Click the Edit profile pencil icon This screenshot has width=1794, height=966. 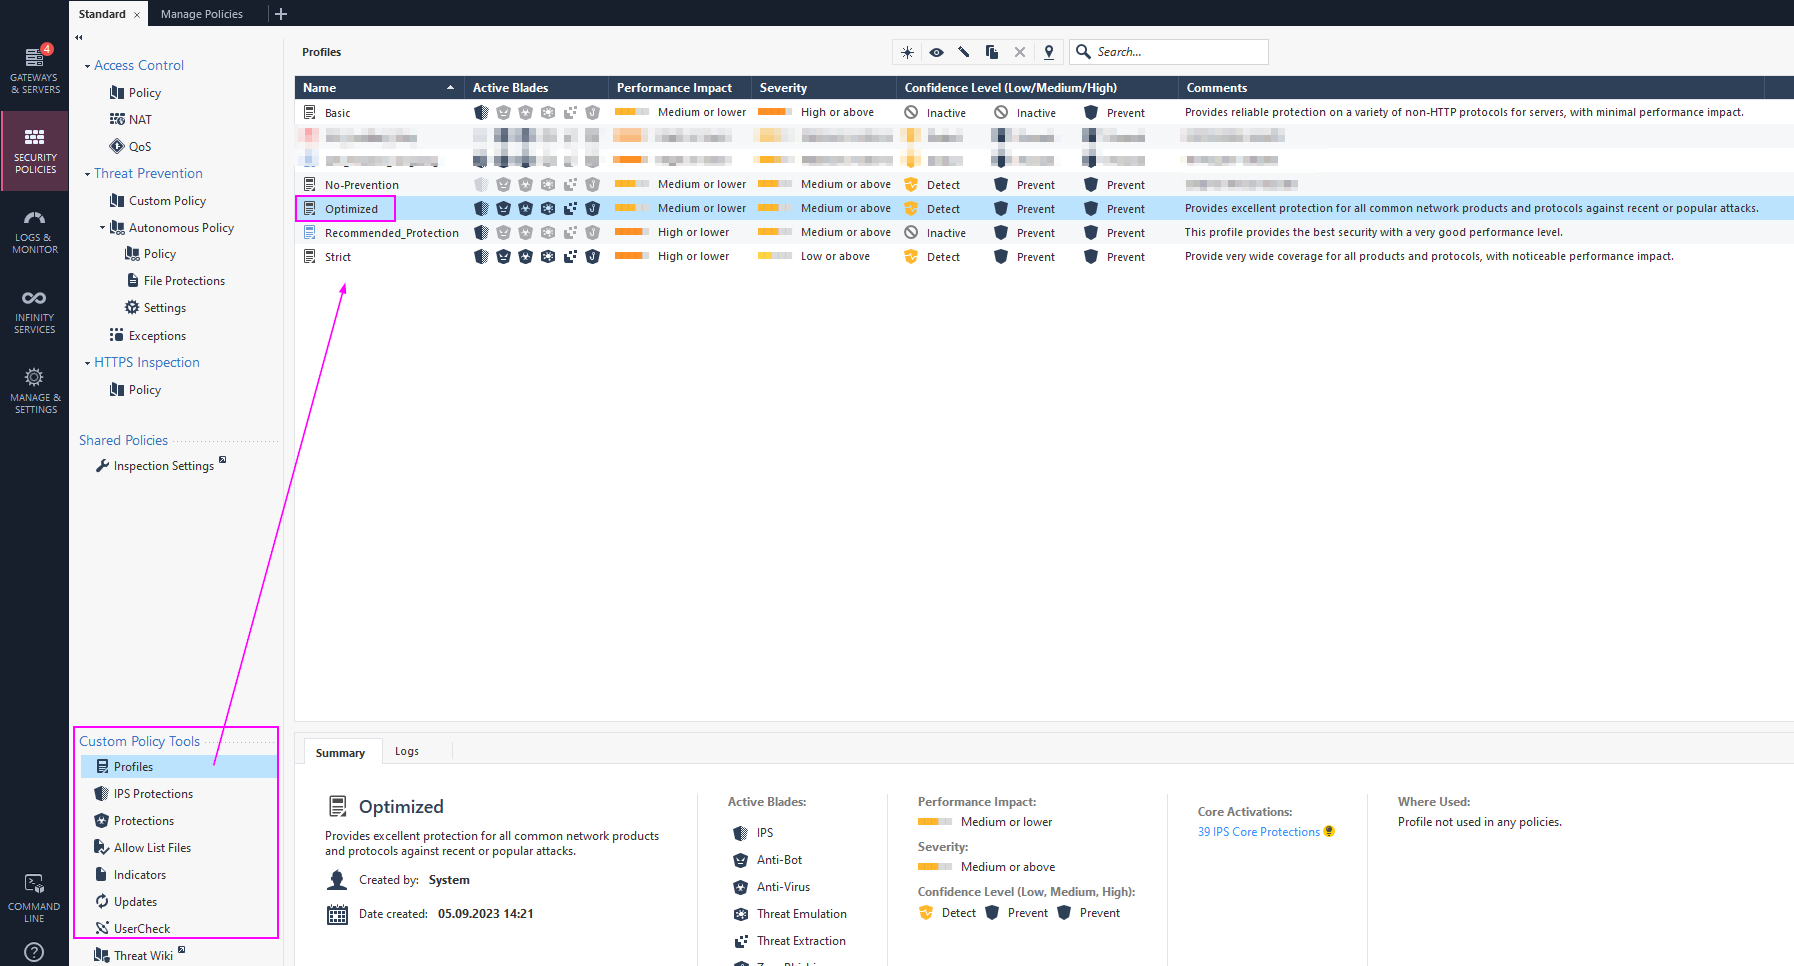point(964,52)
